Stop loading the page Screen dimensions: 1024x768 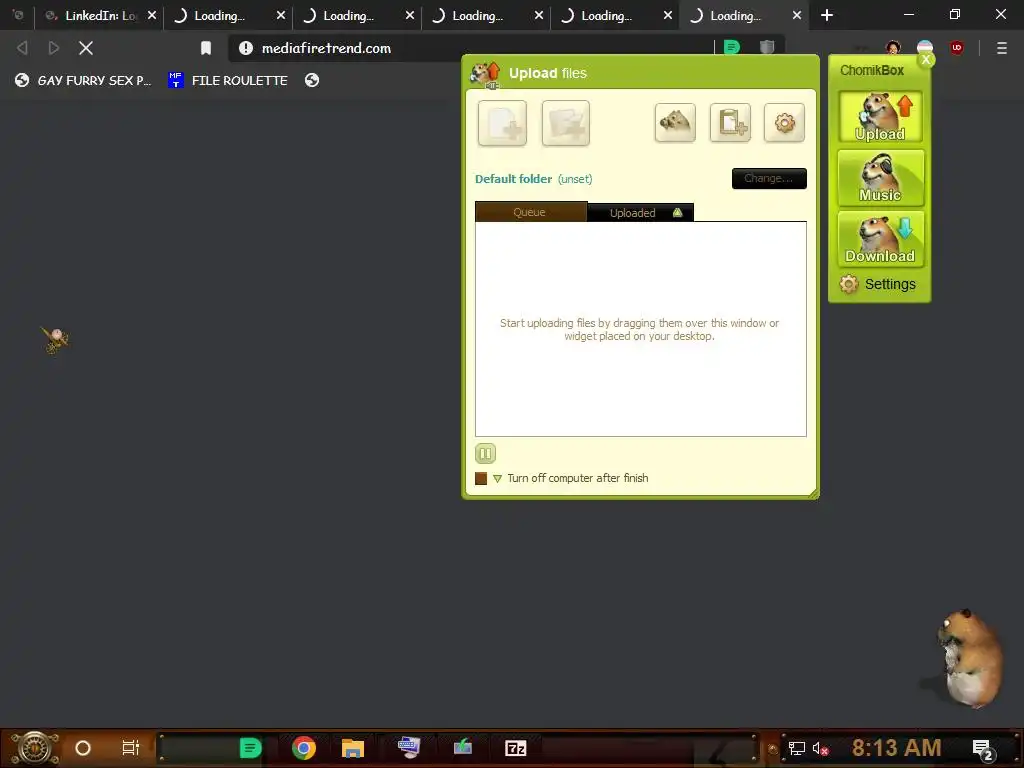pyautogui.click(x=86, y=48)
